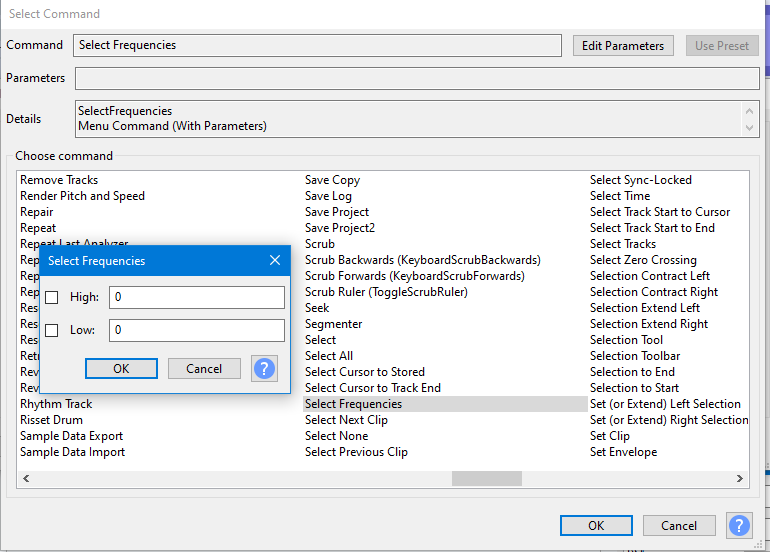Viewport: 770px width, 552px height.
Task: Select the Repeat command
Action: [x=38, y=228]
